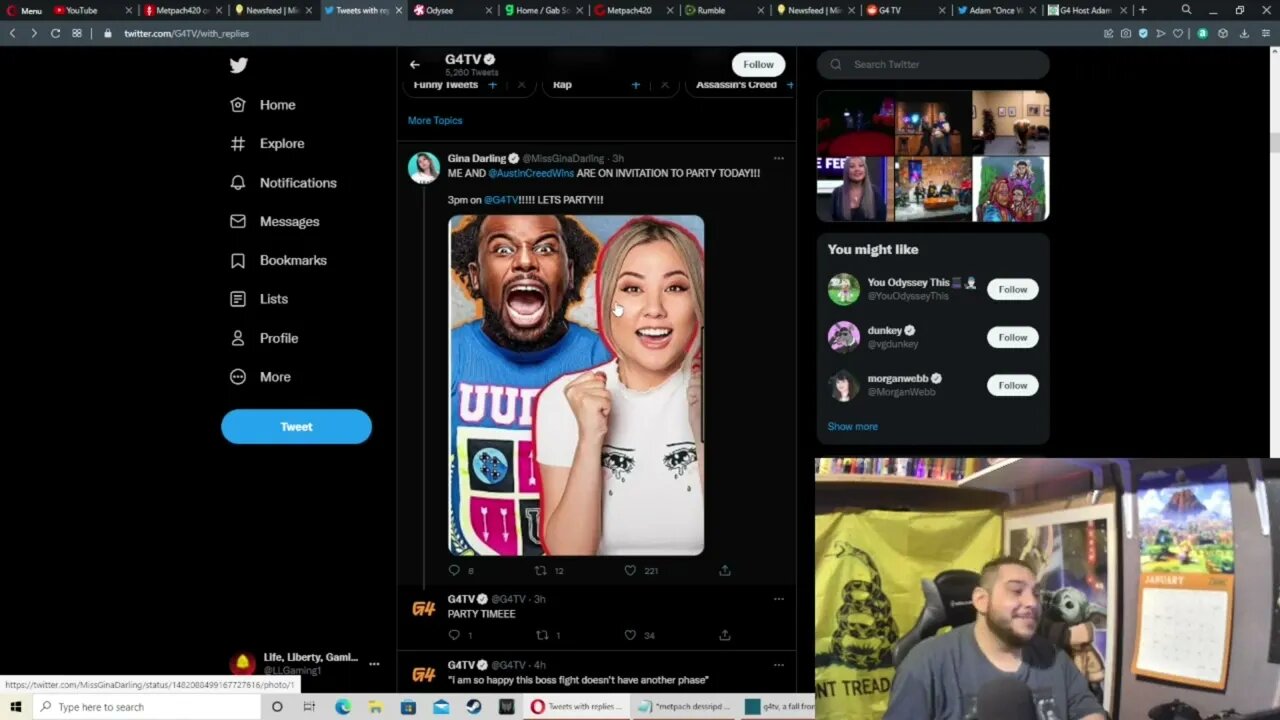Open account menu dots beside Life, Liberty, Gaming
Screen dimensions: 1280x720
click(x=374, y=664)
